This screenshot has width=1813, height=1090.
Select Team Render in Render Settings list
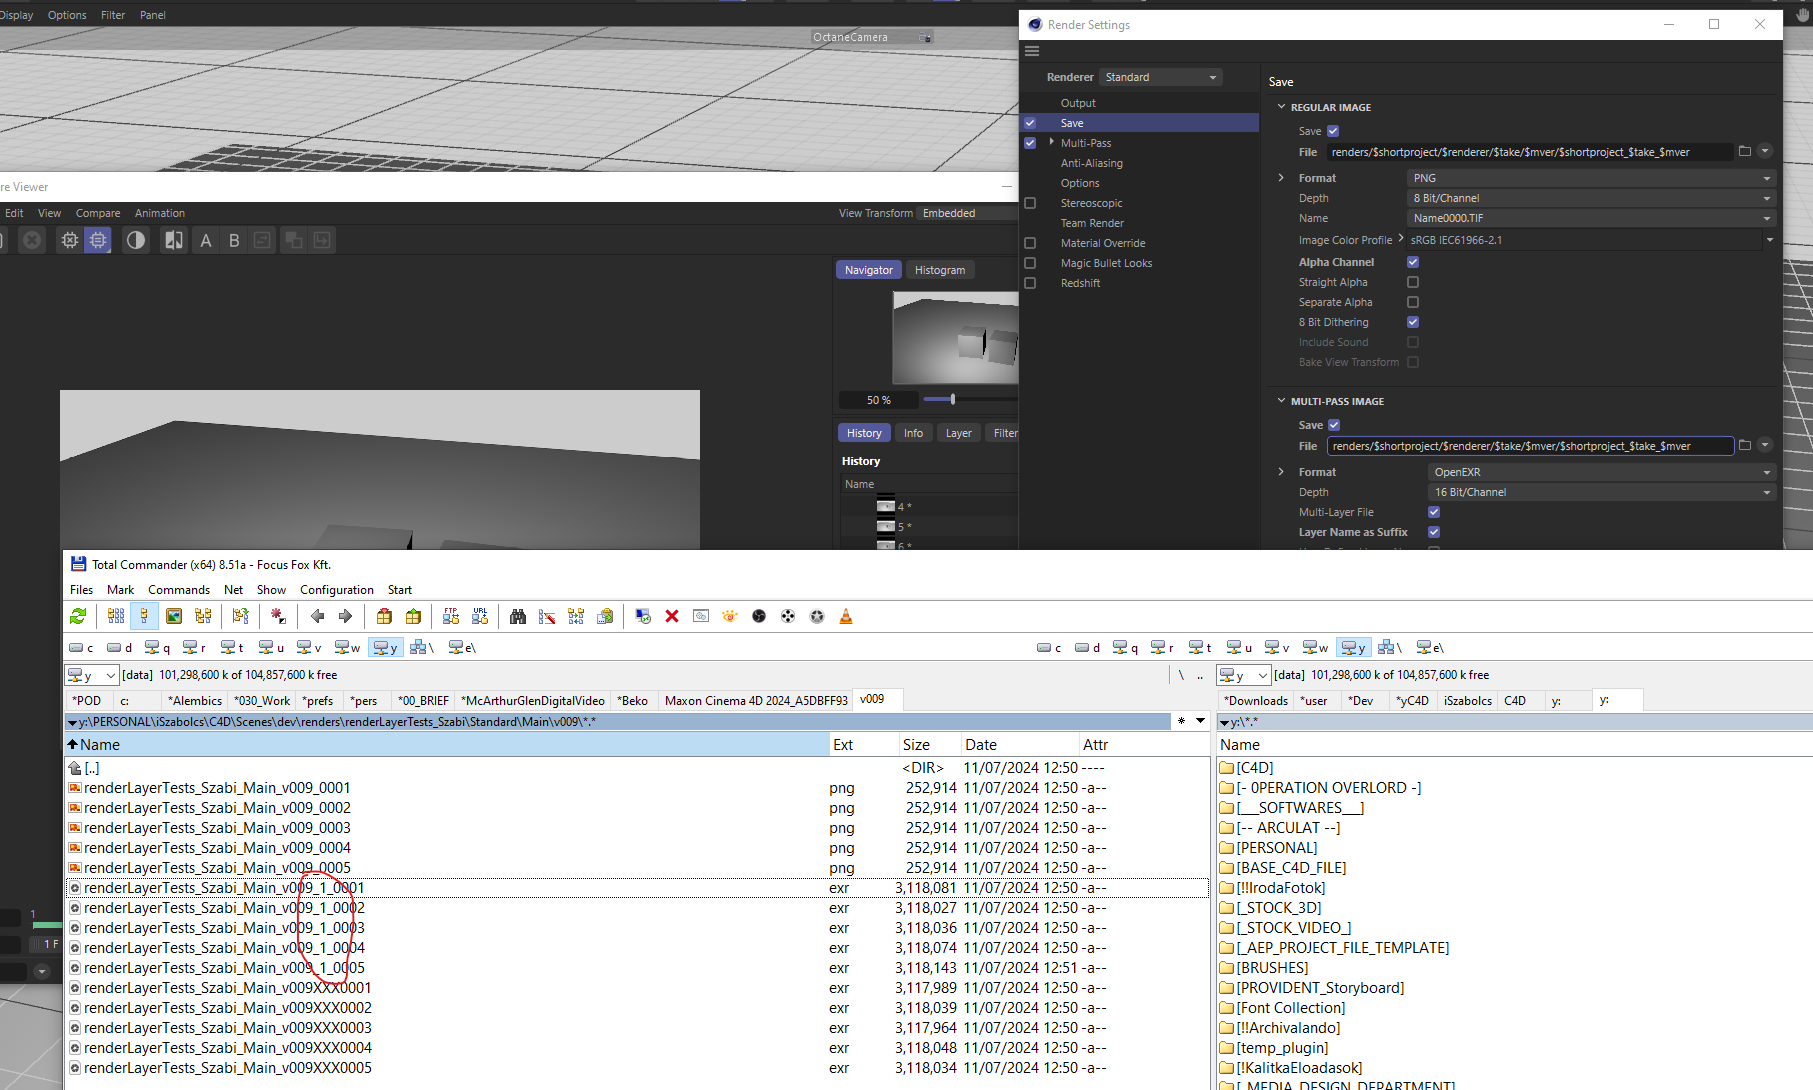click(x=1092, y=223)
